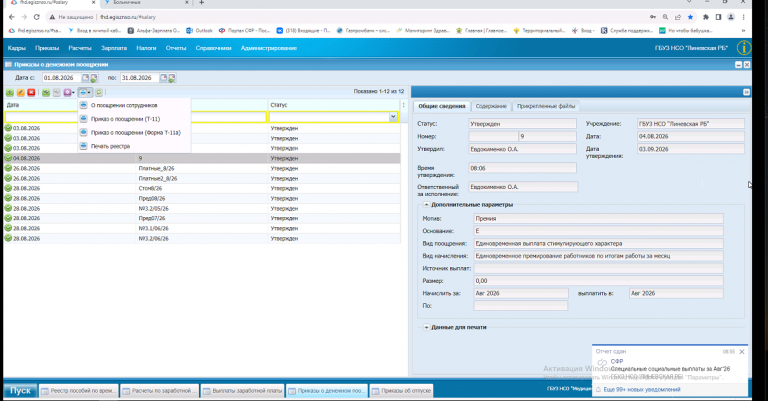768x401 pixels.
Task: Sort the table by the Статус column header
Action: coord(334,105)
